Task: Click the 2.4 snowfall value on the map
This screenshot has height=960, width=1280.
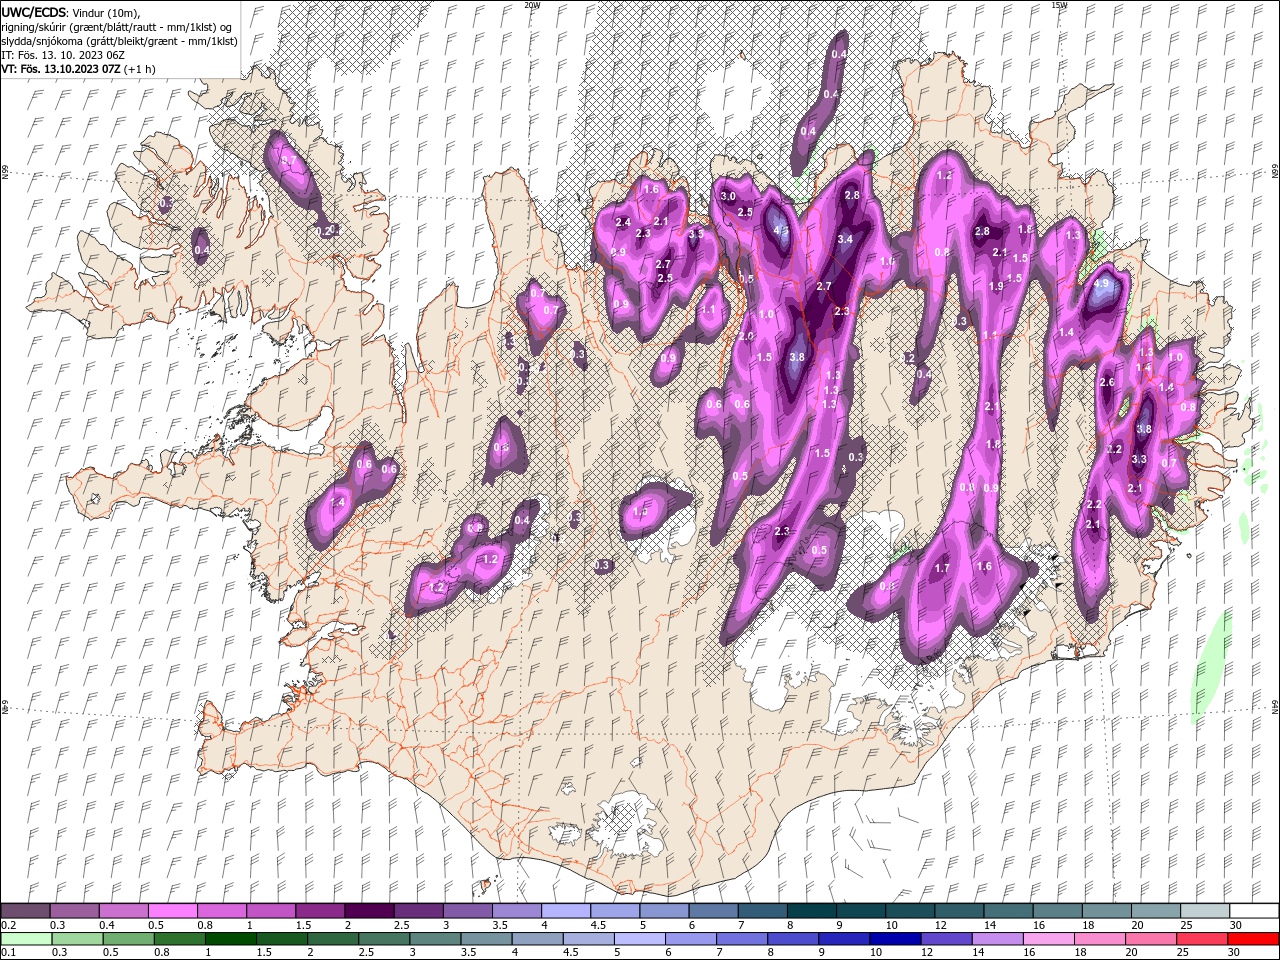Action: pyautogui.click(x=623, y=222)
